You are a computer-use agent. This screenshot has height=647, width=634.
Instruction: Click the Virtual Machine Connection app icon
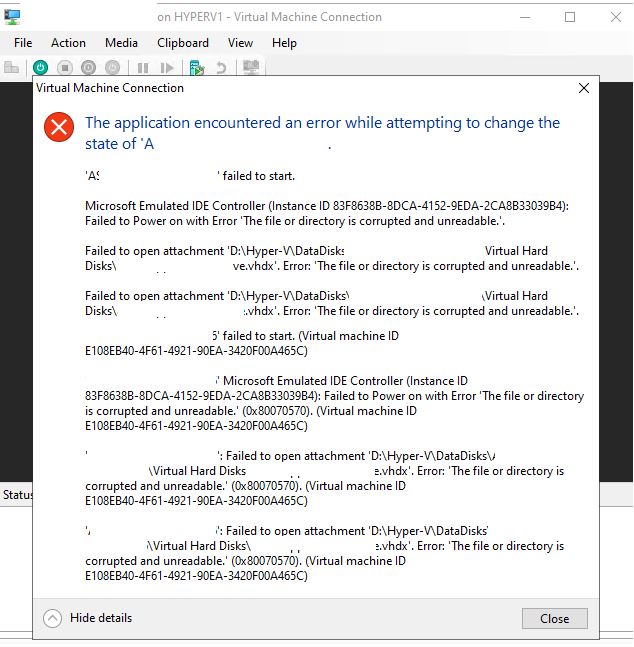[x=12, y=17]
